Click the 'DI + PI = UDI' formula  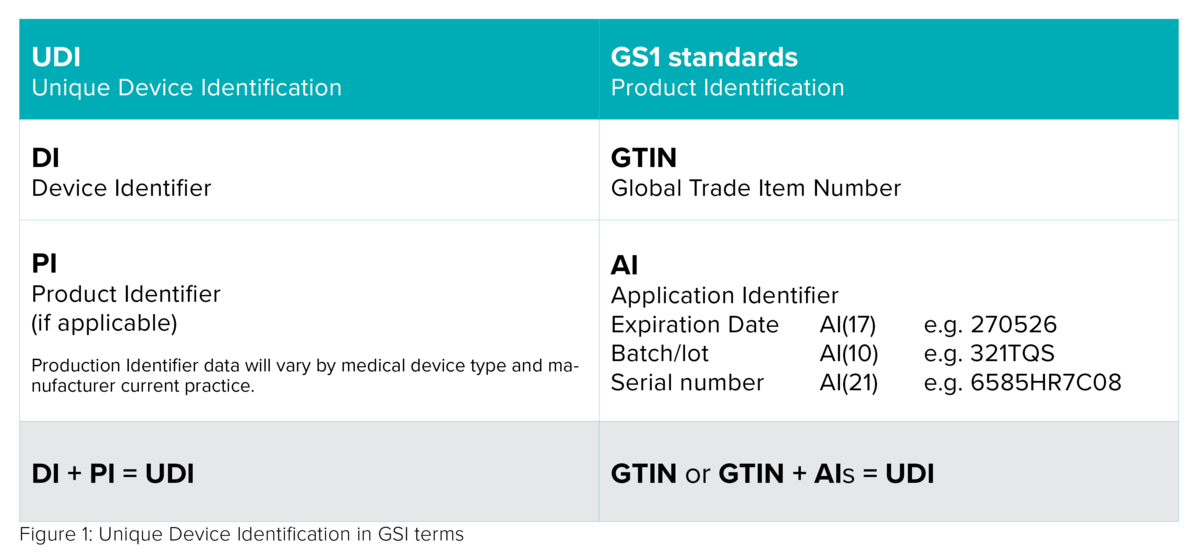(x=113, y=472)
